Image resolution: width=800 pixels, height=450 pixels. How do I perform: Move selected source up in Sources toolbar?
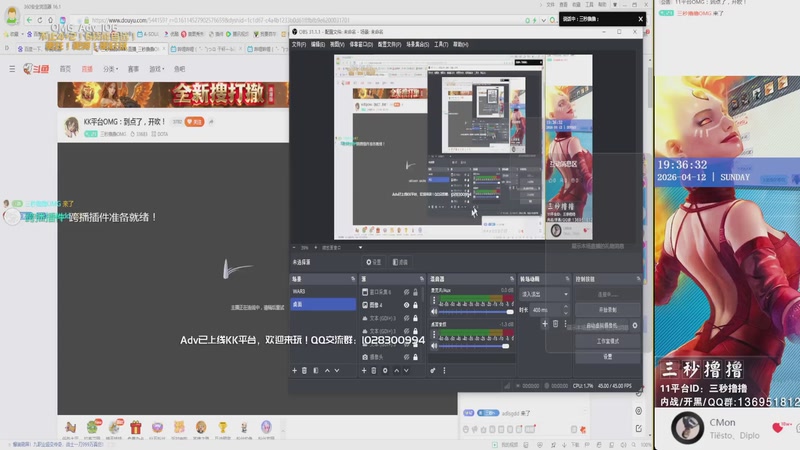[396, 370]
